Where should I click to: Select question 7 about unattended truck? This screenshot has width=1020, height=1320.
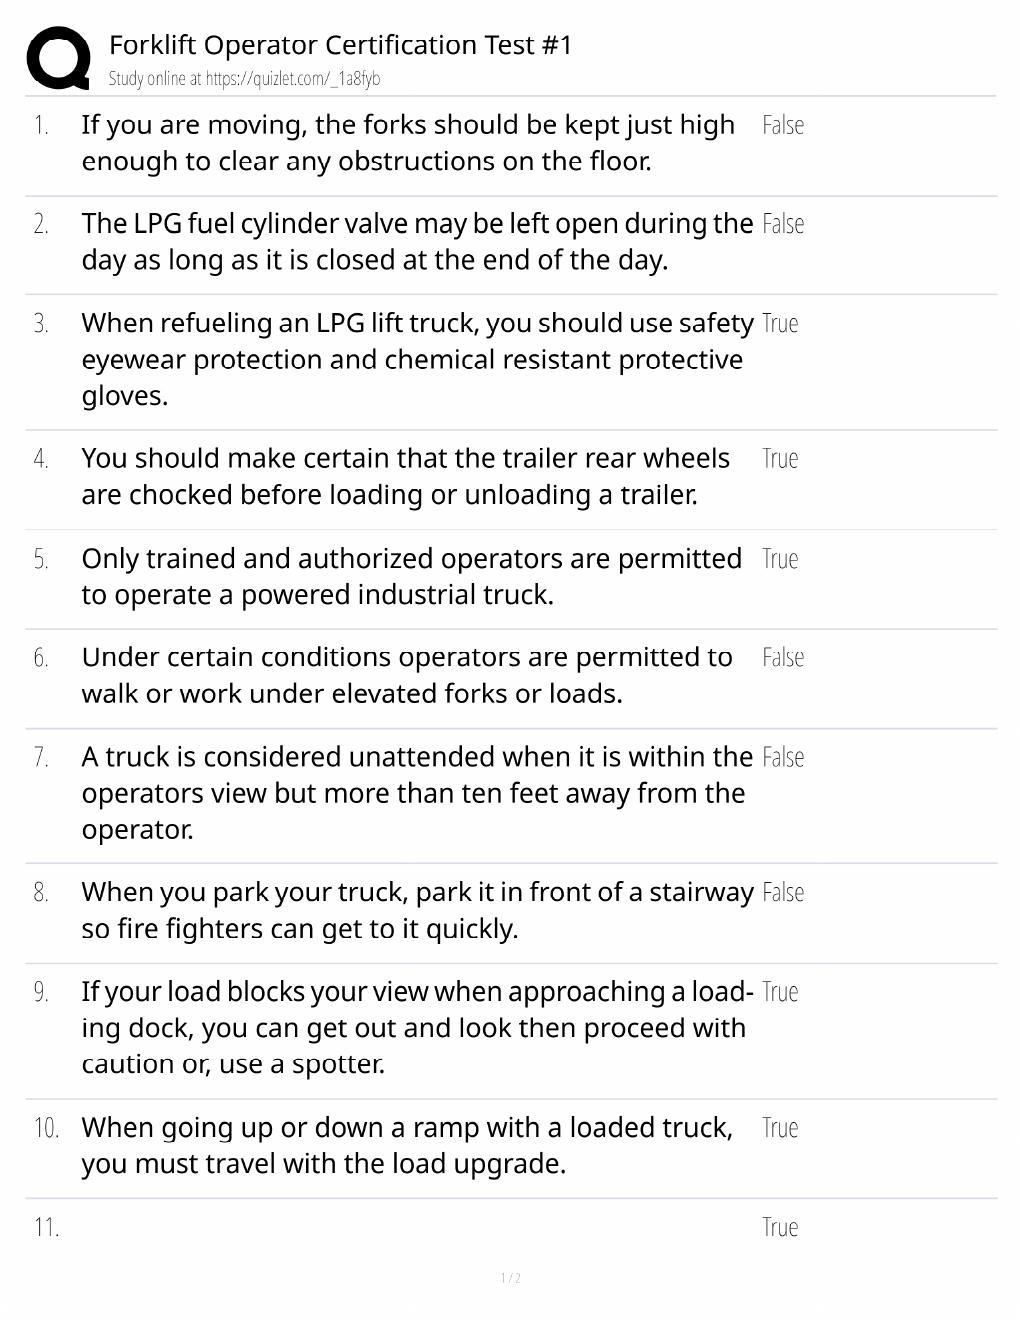pyautogui.click(x=417, y=793)
